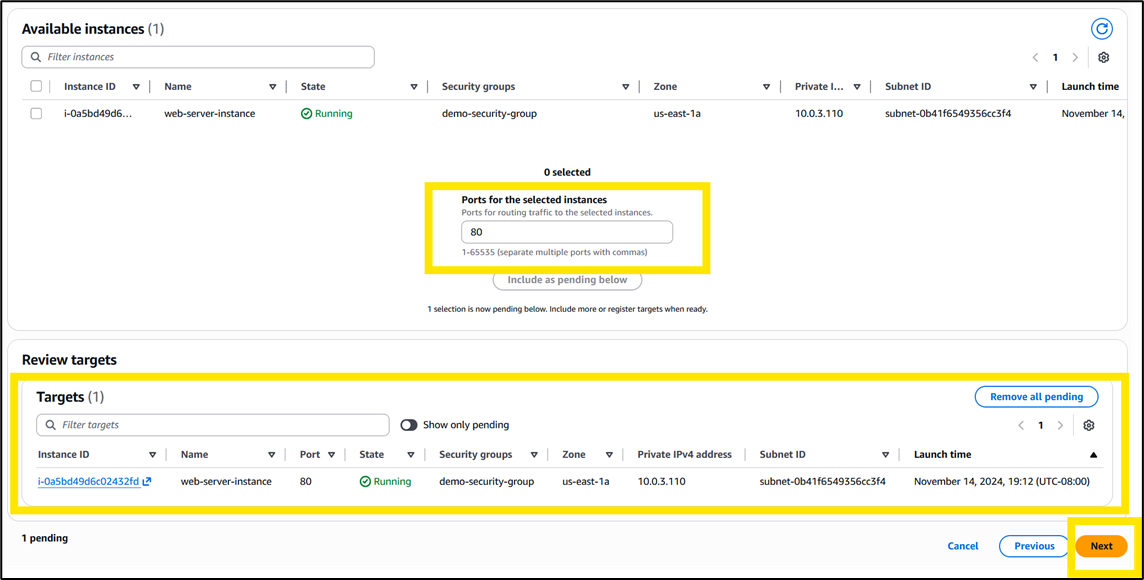1144x580 pixels.
Task: Click the ports input field showing 80
Action: pyautogui.click(x=566, y=232)
